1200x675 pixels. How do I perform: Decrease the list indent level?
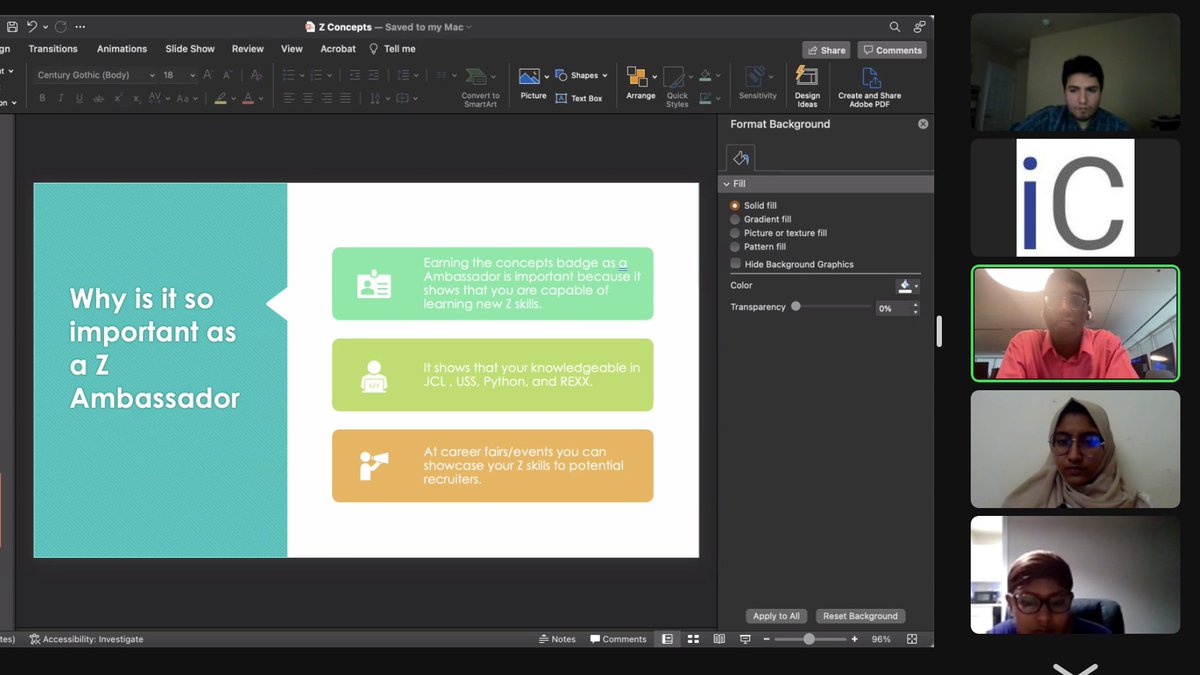pyautogui.click(x=354, y=75)
